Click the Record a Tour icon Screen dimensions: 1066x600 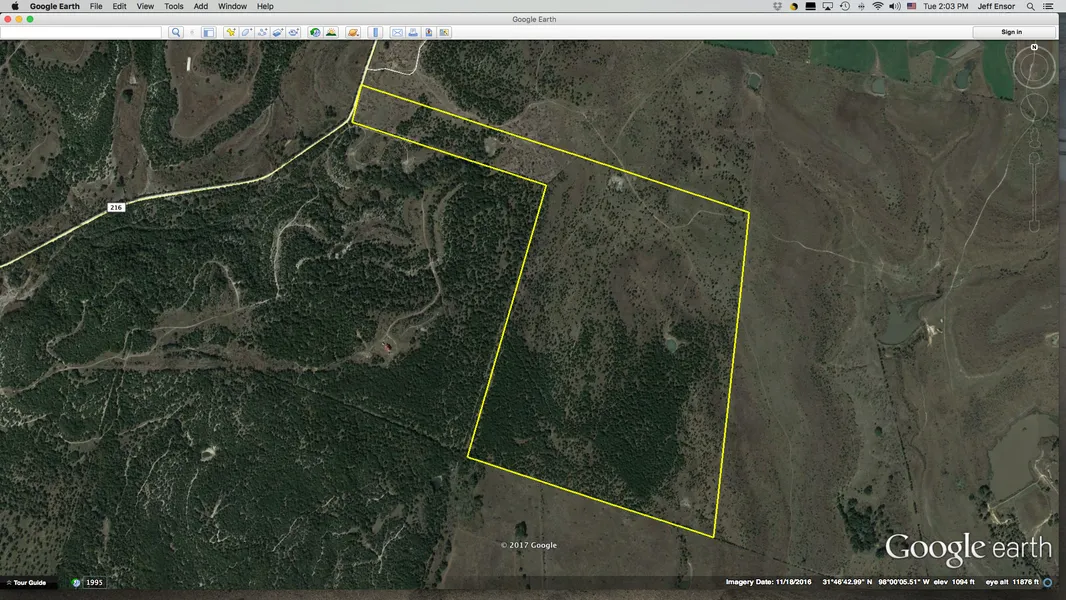pos(292,32)
